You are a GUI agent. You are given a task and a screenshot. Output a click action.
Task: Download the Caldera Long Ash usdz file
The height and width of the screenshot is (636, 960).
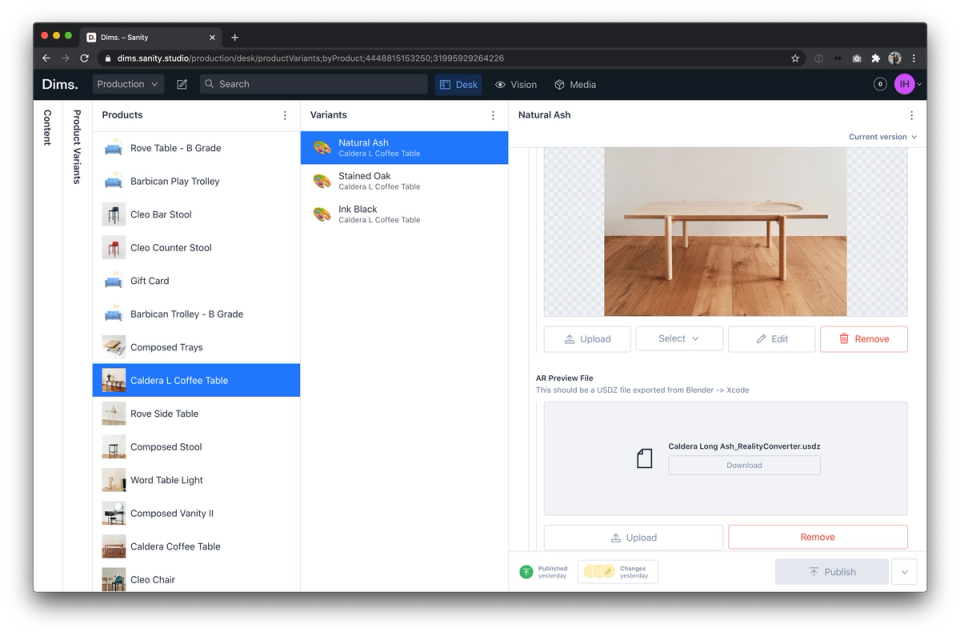pos(744,465)
